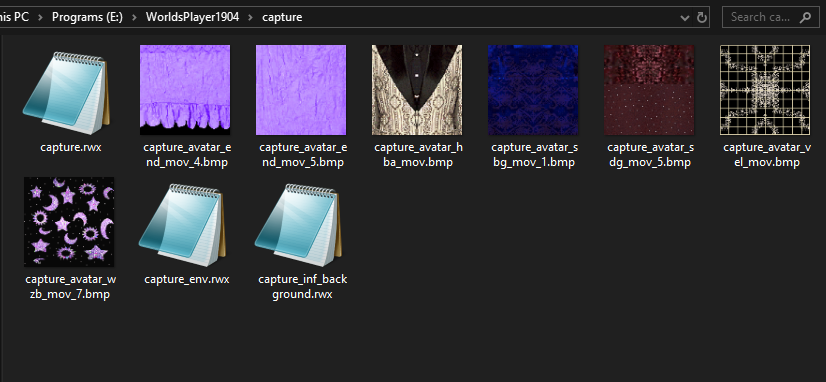Click the capture_env.rwx file name
This screenshot has width=826, height=382.
(187, 279)
